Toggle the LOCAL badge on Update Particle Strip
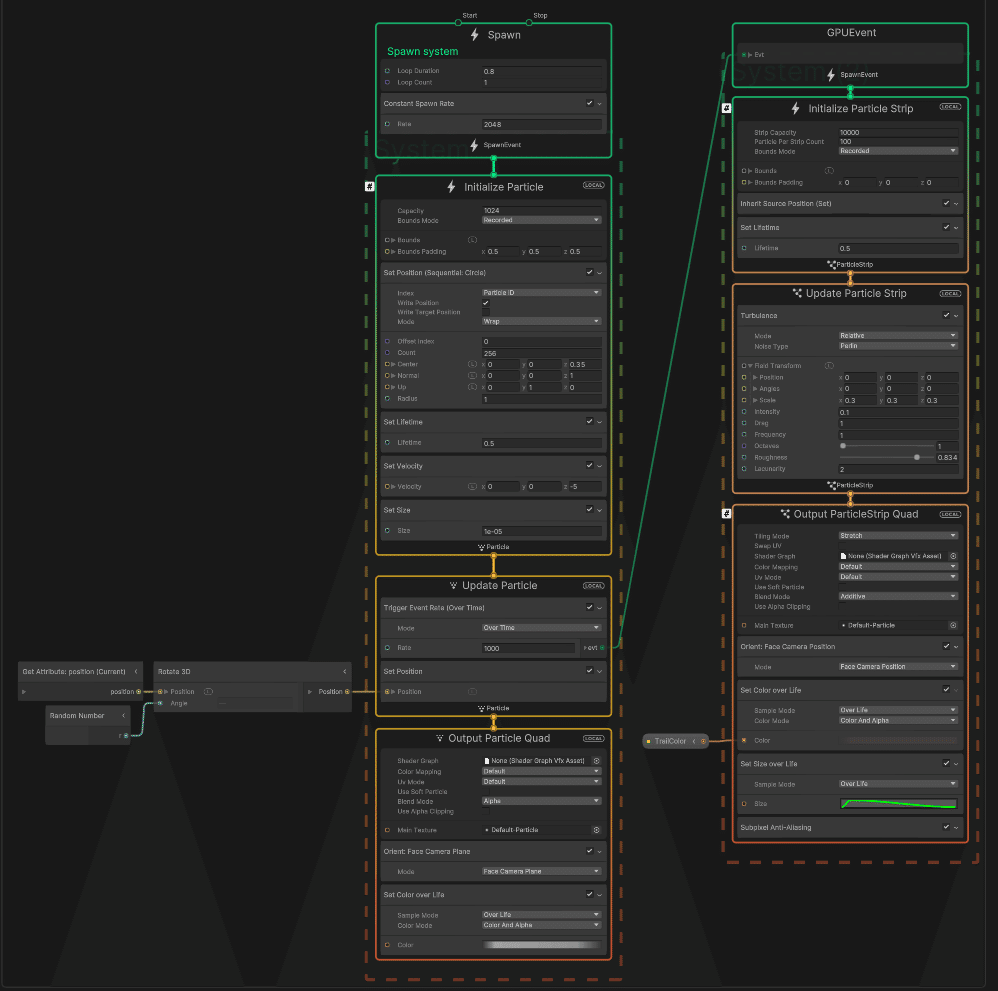Image resolution: width=998 pixels, height=991 pixels. click(950, 293)
